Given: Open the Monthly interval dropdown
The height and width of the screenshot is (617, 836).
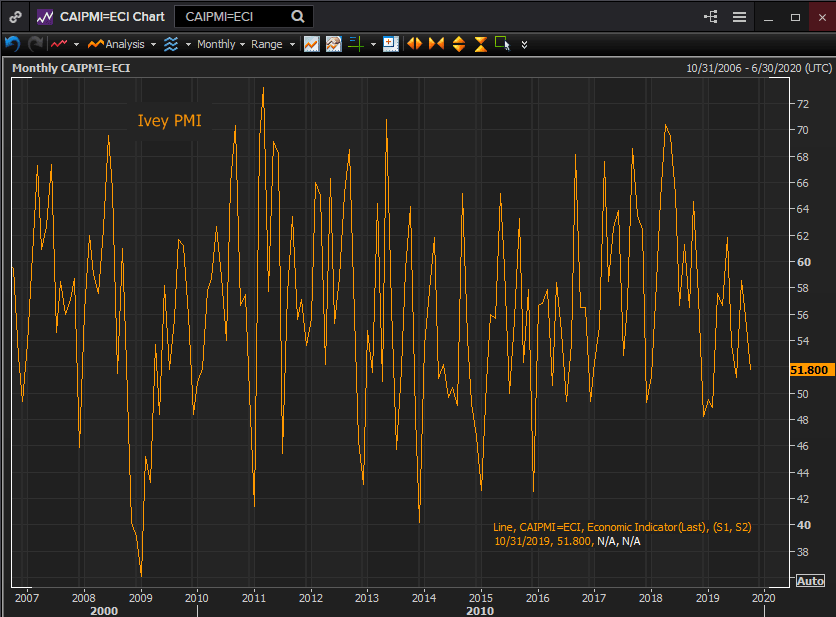Looking at the screenshot, I should [220, 44].
